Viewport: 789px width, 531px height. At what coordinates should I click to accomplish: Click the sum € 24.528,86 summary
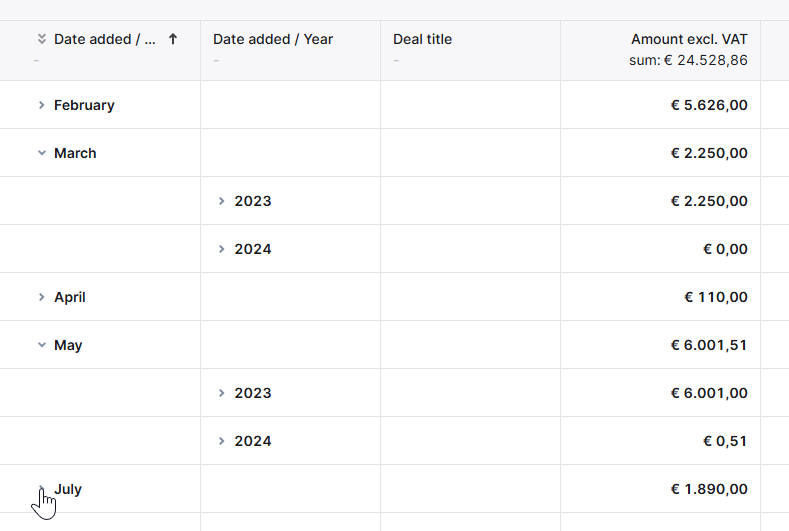click(688, 60)
